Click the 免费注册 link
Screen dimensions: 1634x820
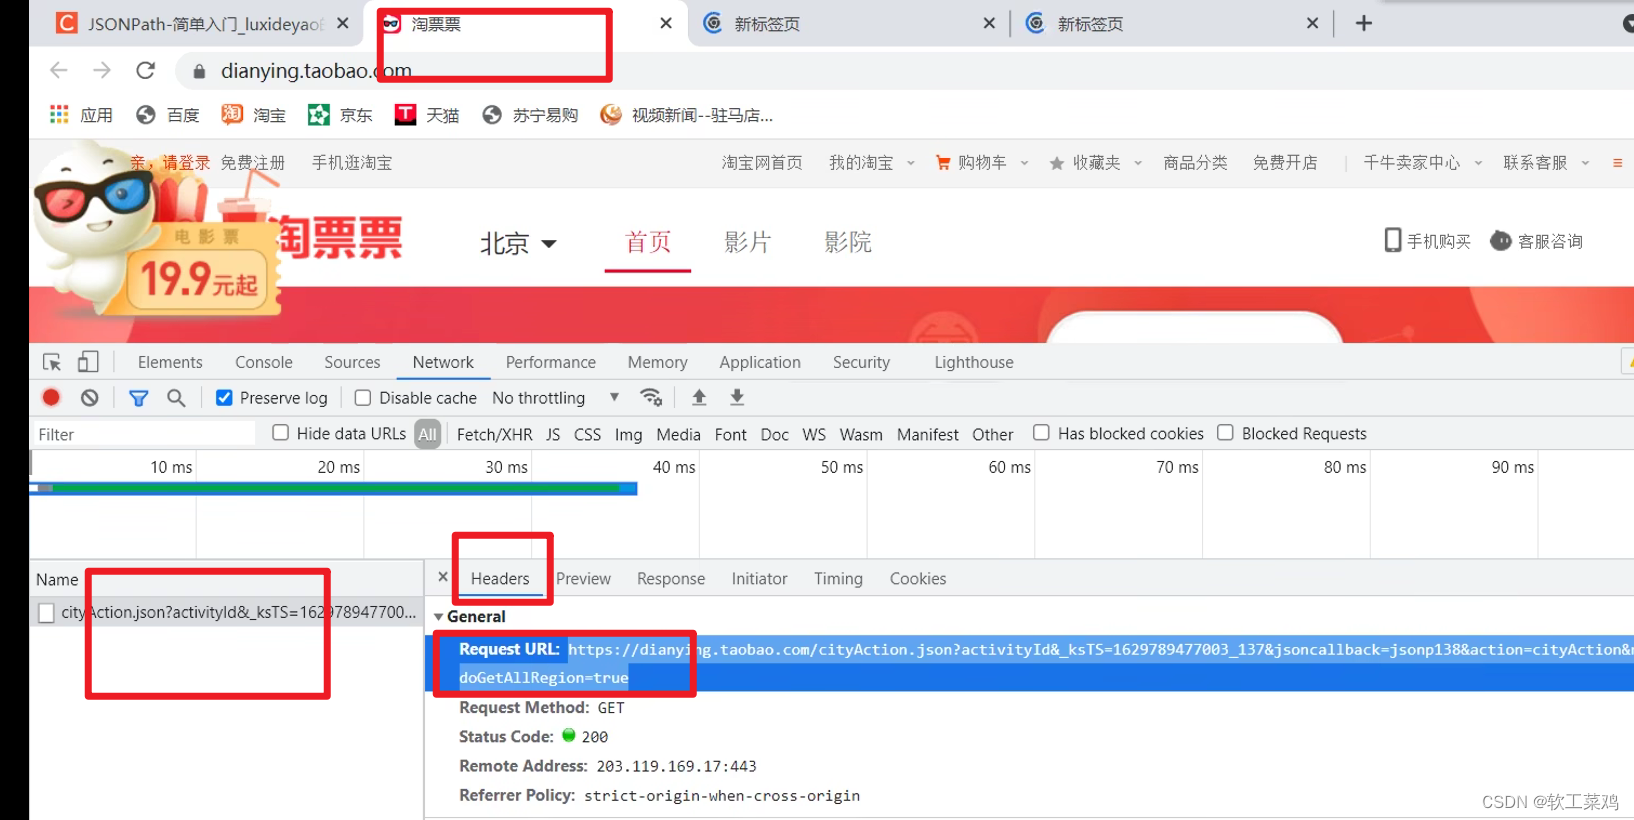(x=253, y=162)
